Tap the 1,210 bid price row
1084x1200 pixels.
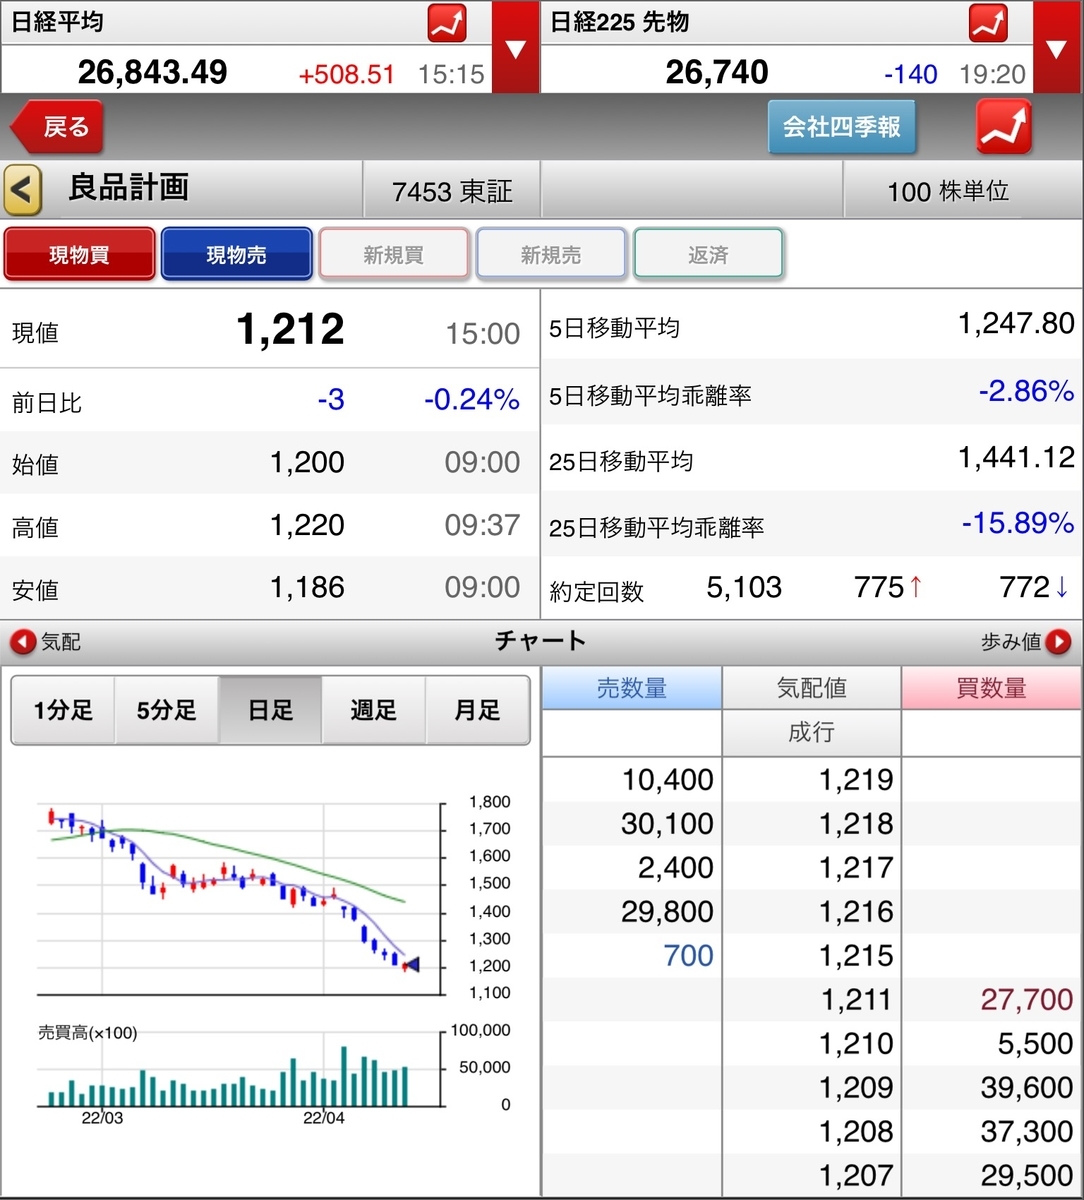pyautogui.click(x=811, y=1044)
